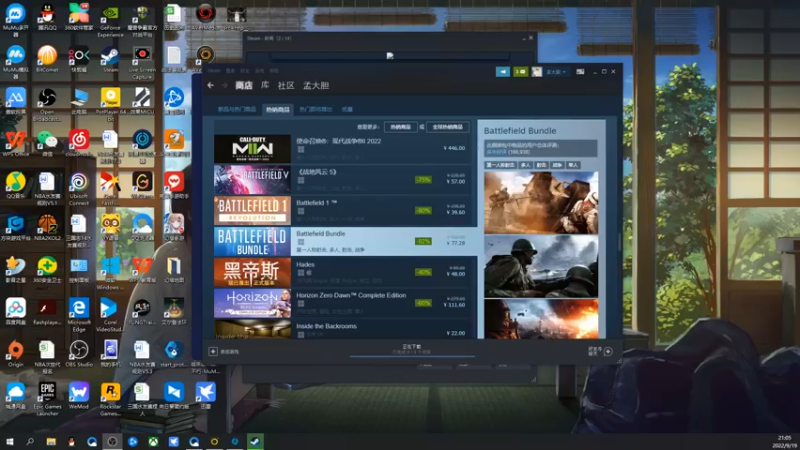This screenshot has height=450, width=800.
Task: Click the download progress bar
Action: (412, 356)
